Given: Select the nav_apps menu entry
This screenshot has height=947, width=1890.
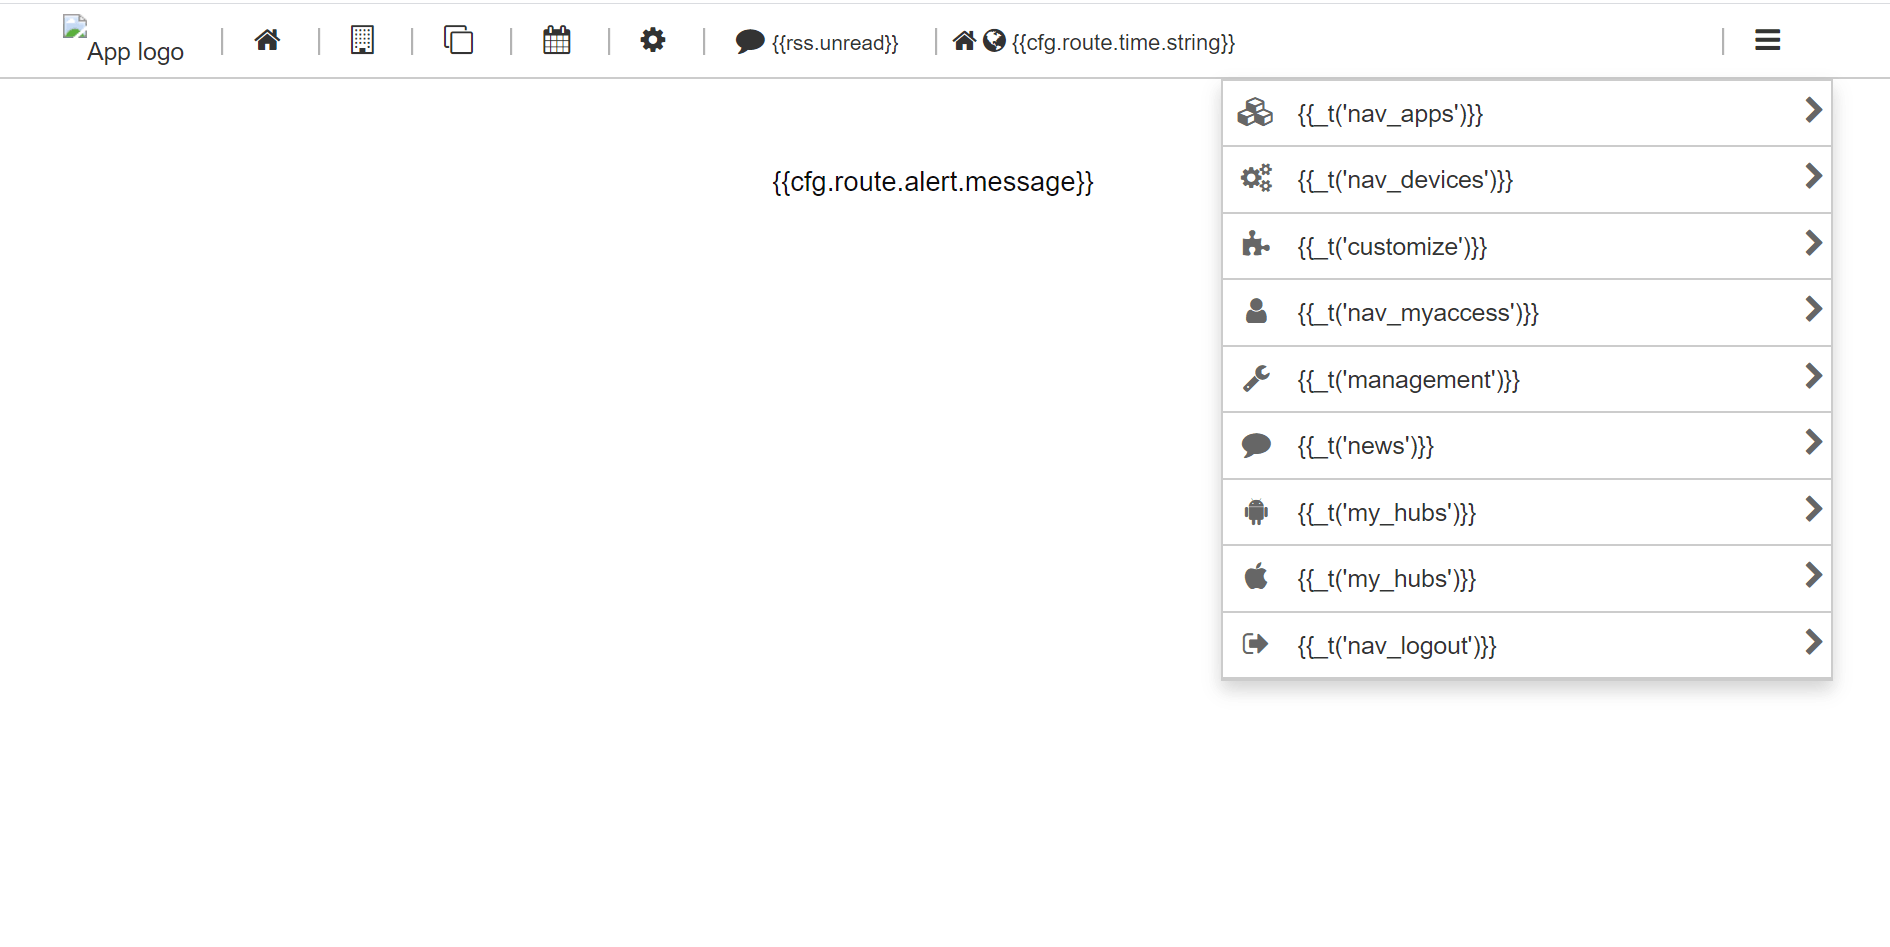Looking at the screenshot, I should coord(1389,114).
